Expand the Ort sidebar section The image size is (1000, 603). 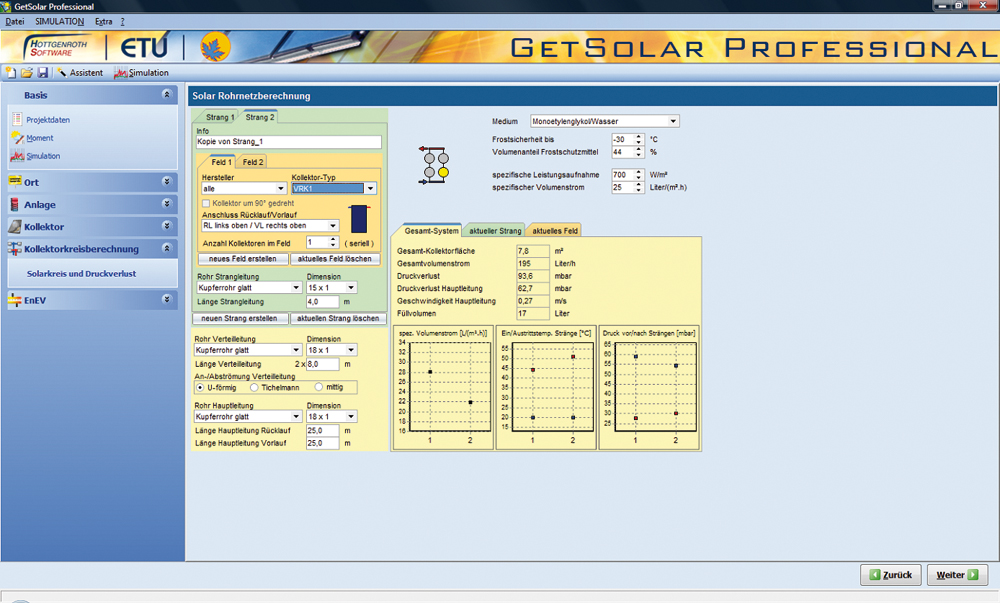point(167,181)
